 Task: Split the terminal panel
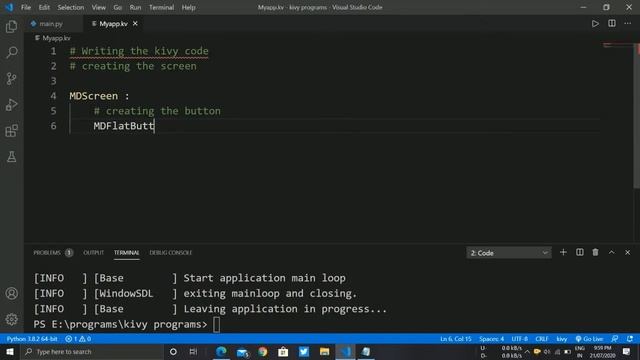click(580, 253)
